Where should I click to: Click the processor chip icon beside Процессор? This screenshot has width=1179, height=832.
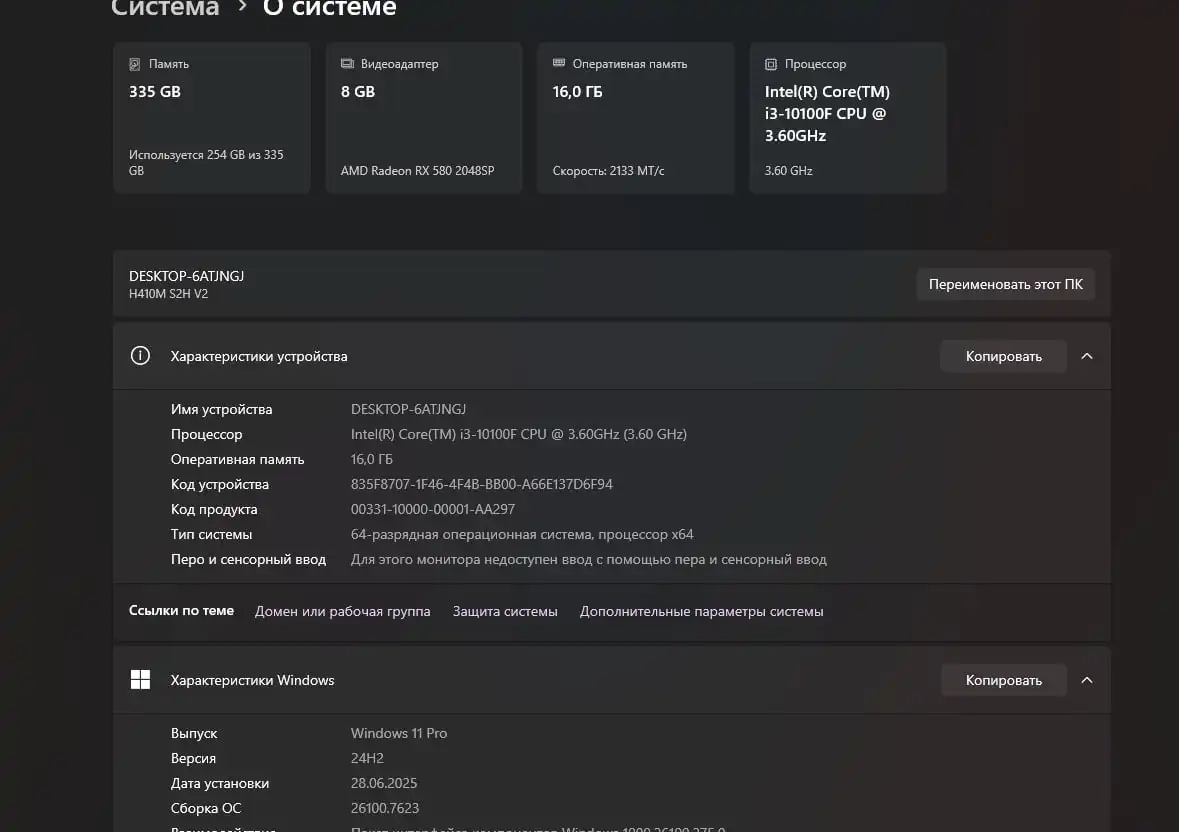pyautogui.click(x=771, y=64)
